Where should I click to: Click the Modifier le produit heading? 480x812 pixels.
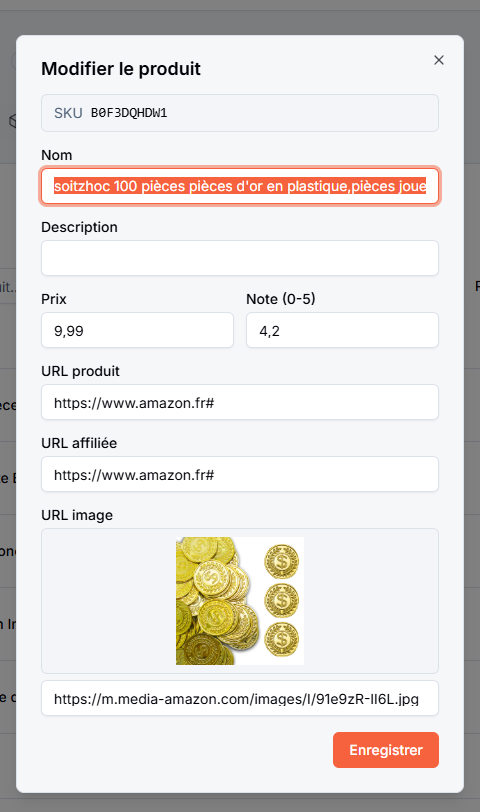click(121, 69)
